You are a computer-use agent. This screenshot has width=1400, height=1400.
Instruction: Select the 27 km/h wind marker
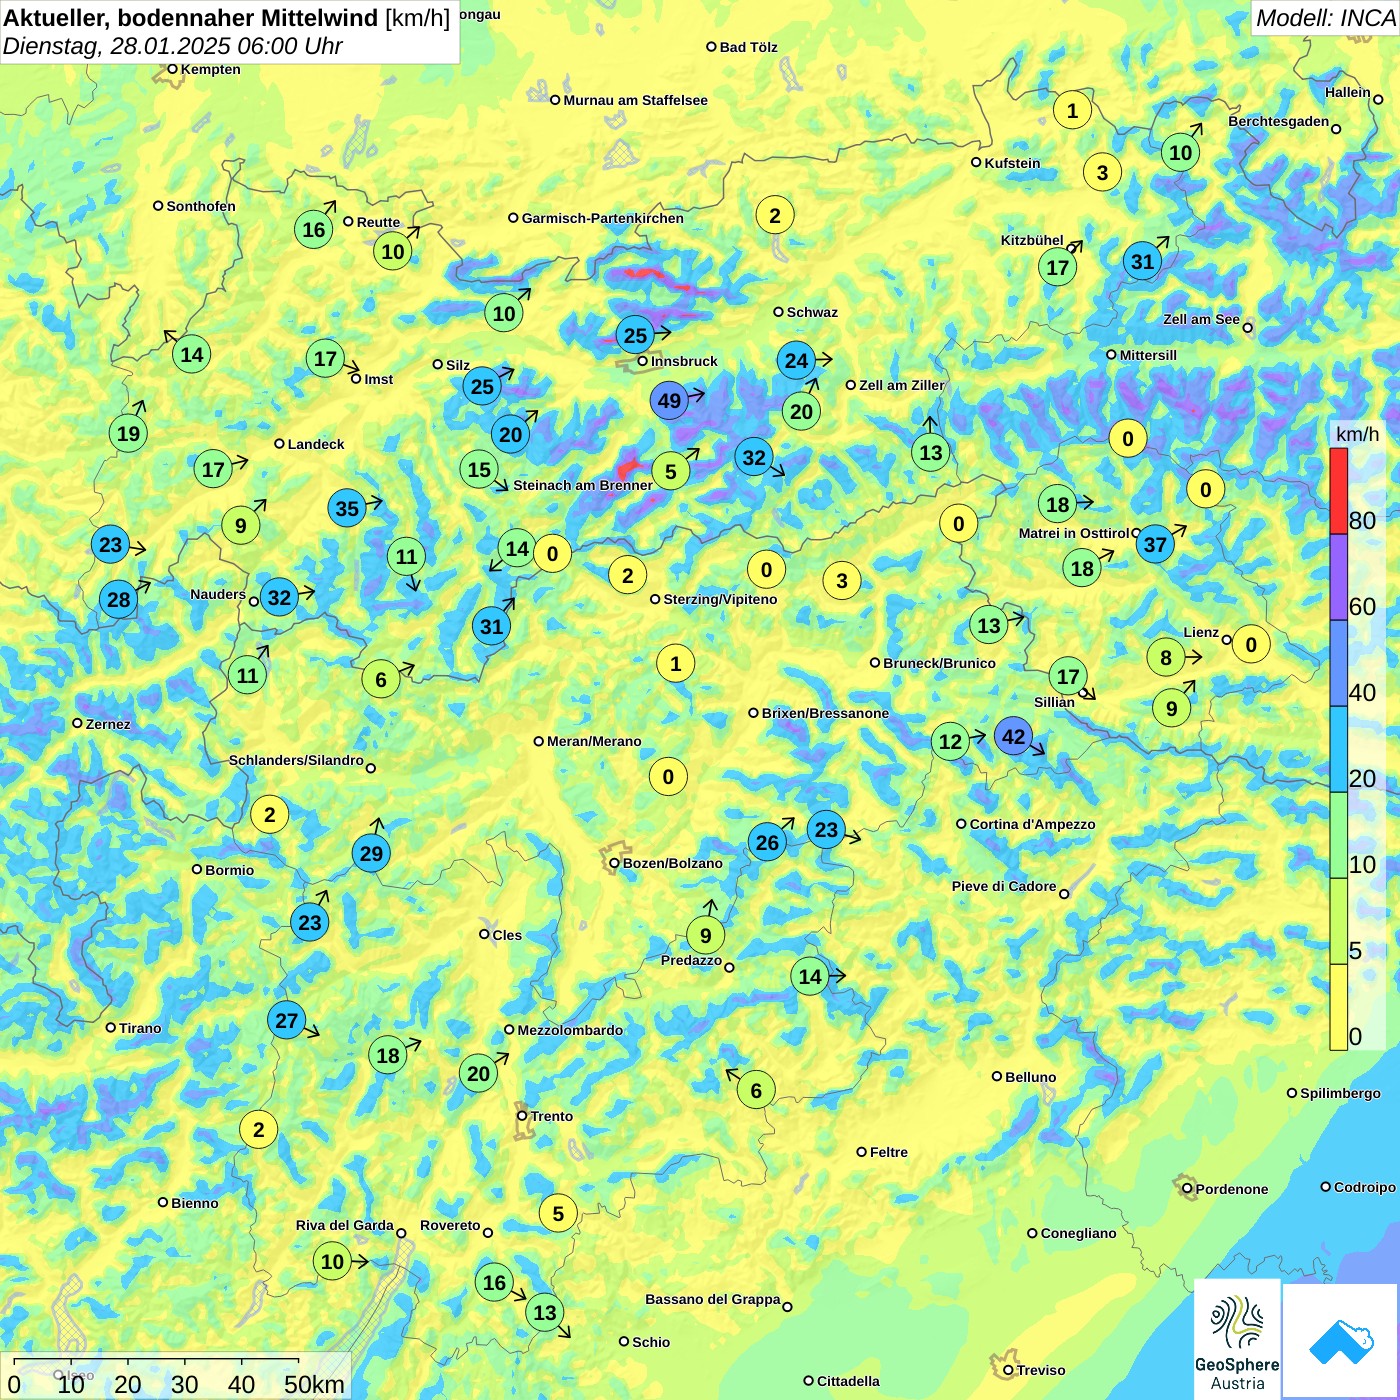pyautogui.click(x=287, y=1020)
